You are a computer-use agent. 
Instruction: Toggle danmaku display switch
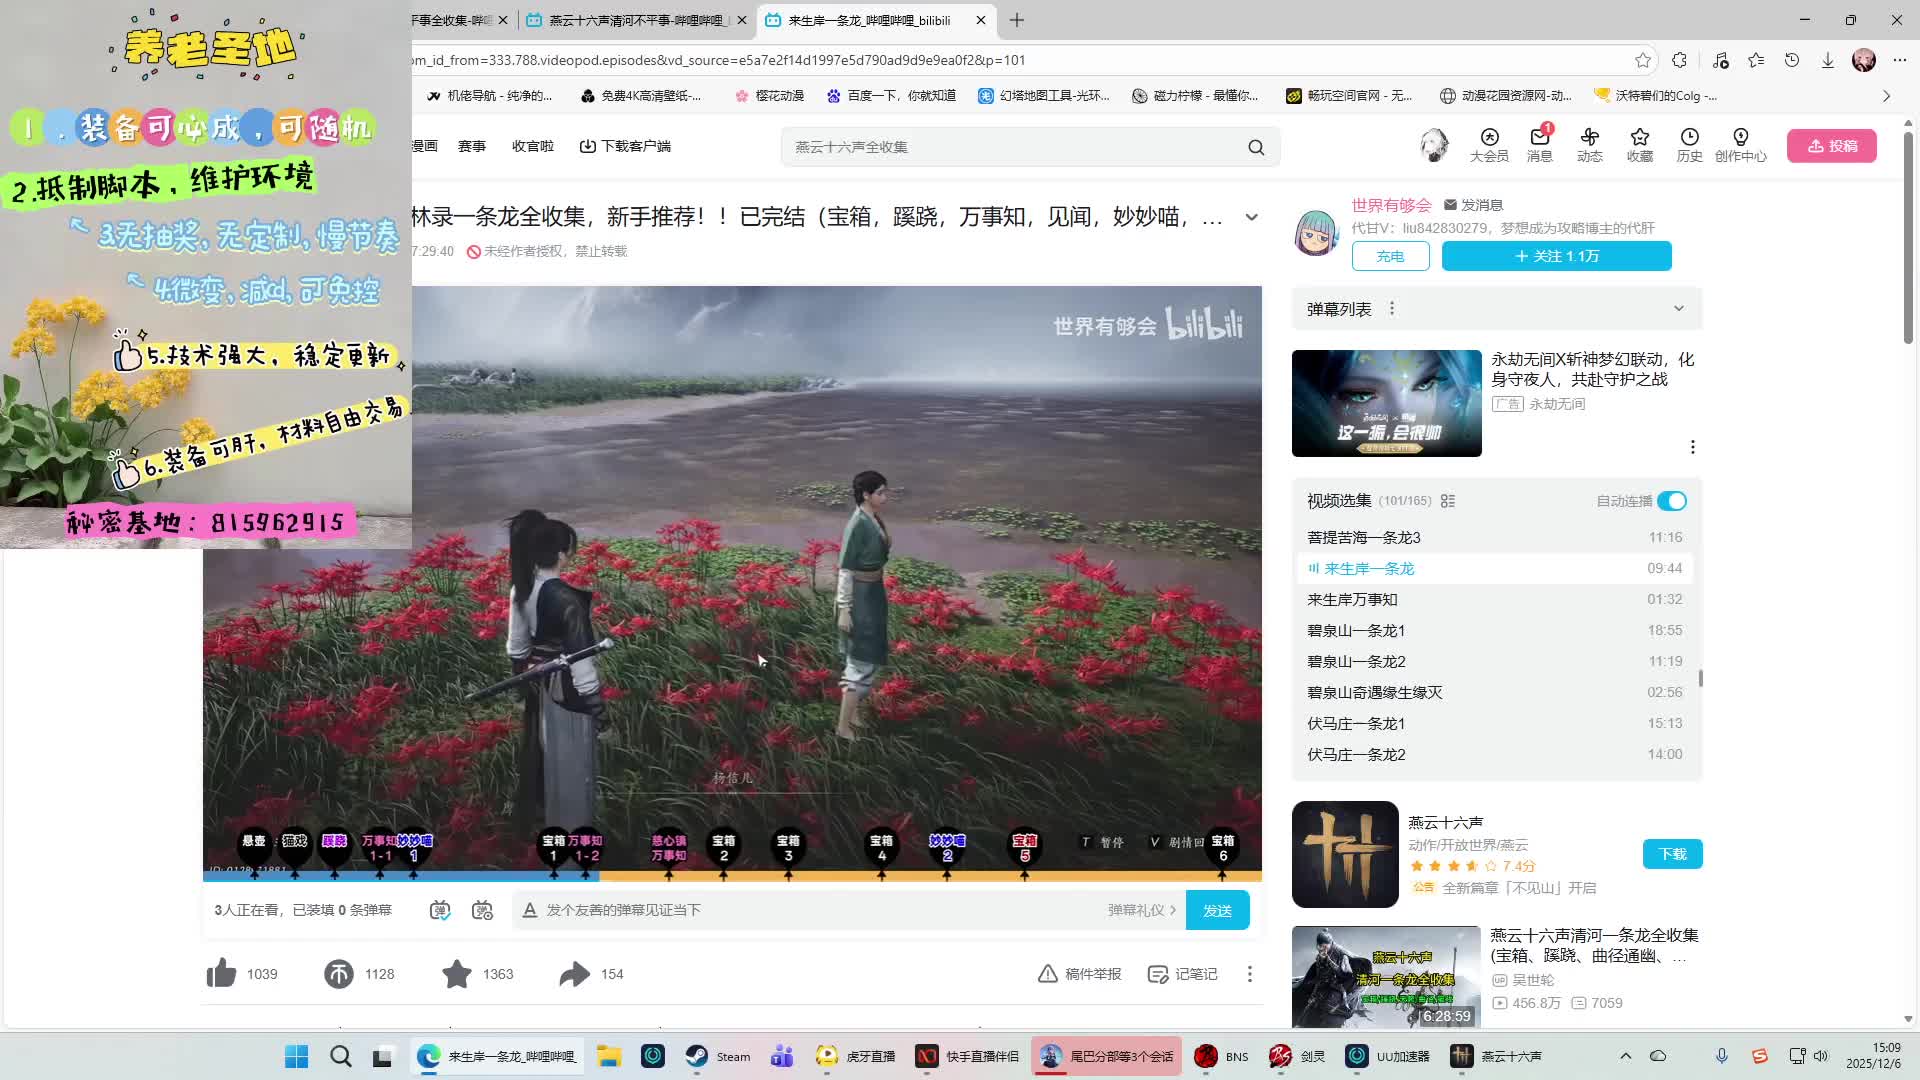(440, 910)
